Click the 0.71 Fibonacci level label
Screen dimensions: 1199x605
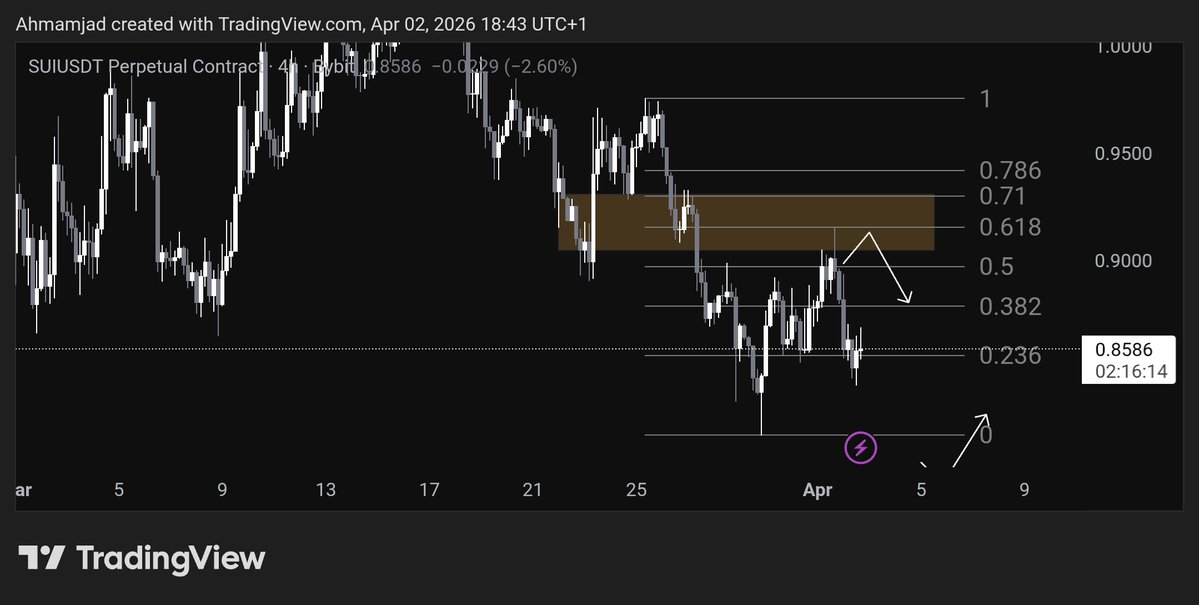(x=1002, y=194)
